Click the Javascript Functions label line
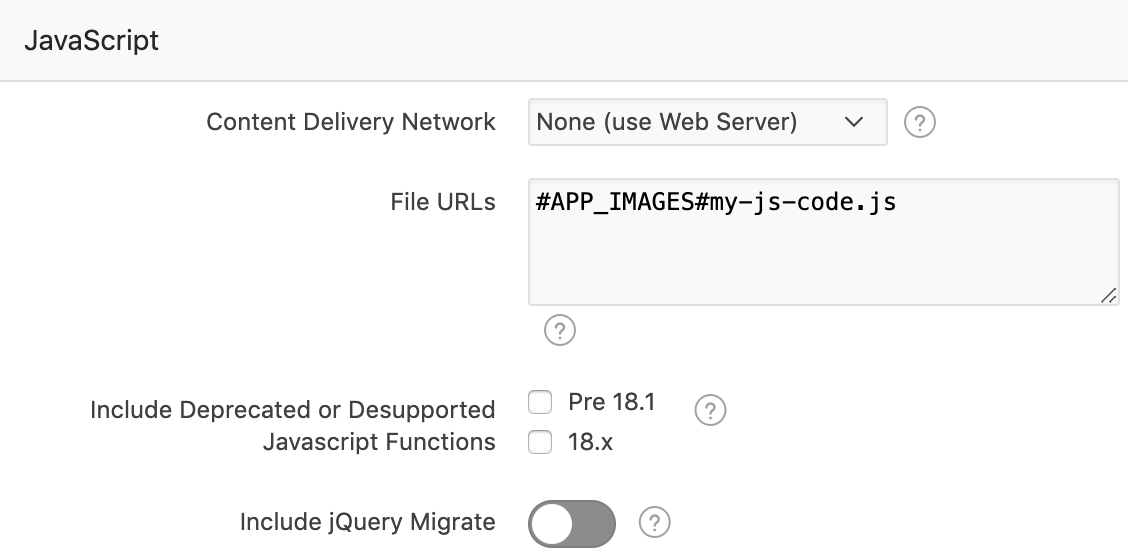This screenshot has height=558, width=1128. pyautogui.click(x=379, y=442)
